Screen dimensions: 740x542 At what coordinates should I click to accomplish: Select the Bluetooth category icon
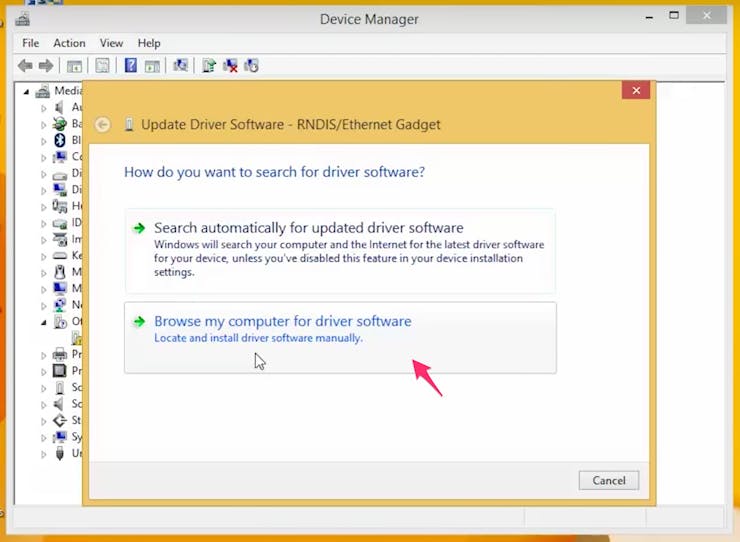click(59, 140)
